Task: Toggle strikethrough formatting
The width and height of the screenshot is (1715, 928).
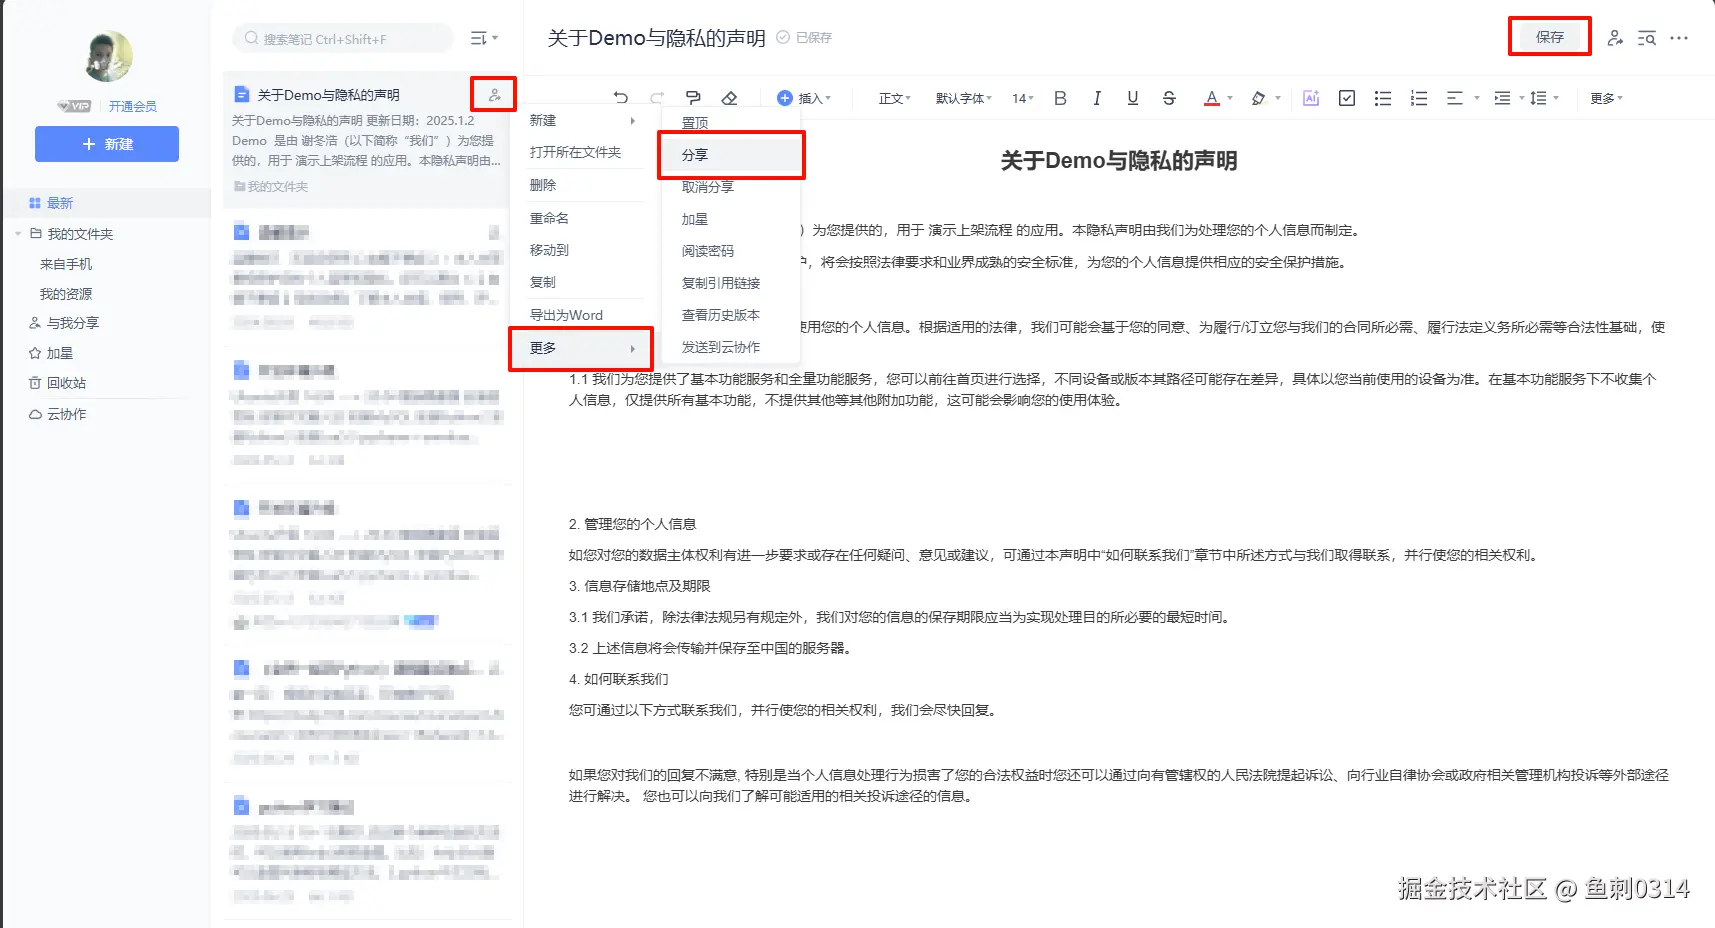Action: [x=1169, y=98]
